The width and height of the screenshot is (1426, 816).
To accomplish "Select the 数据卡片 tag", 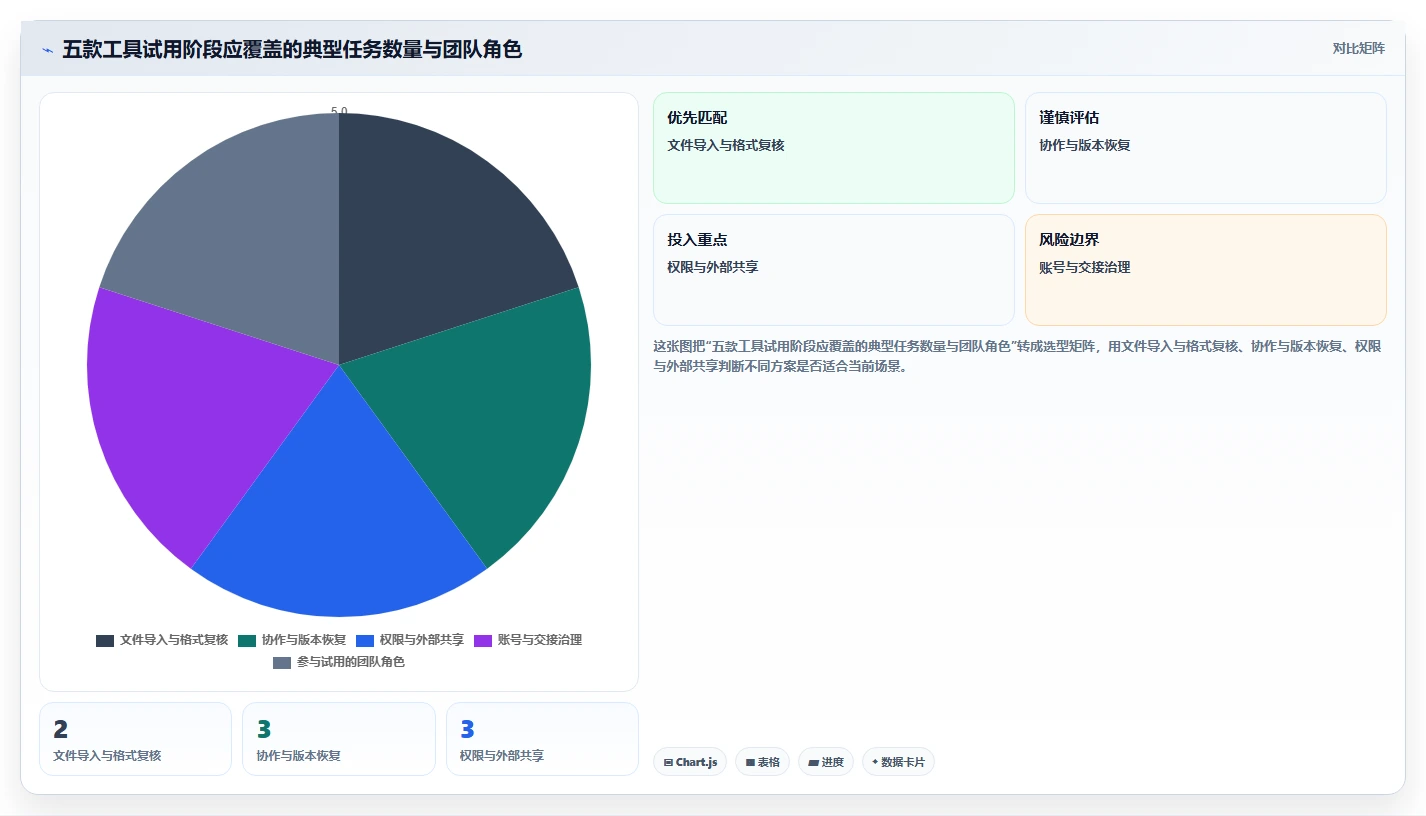I will (898, 762).
